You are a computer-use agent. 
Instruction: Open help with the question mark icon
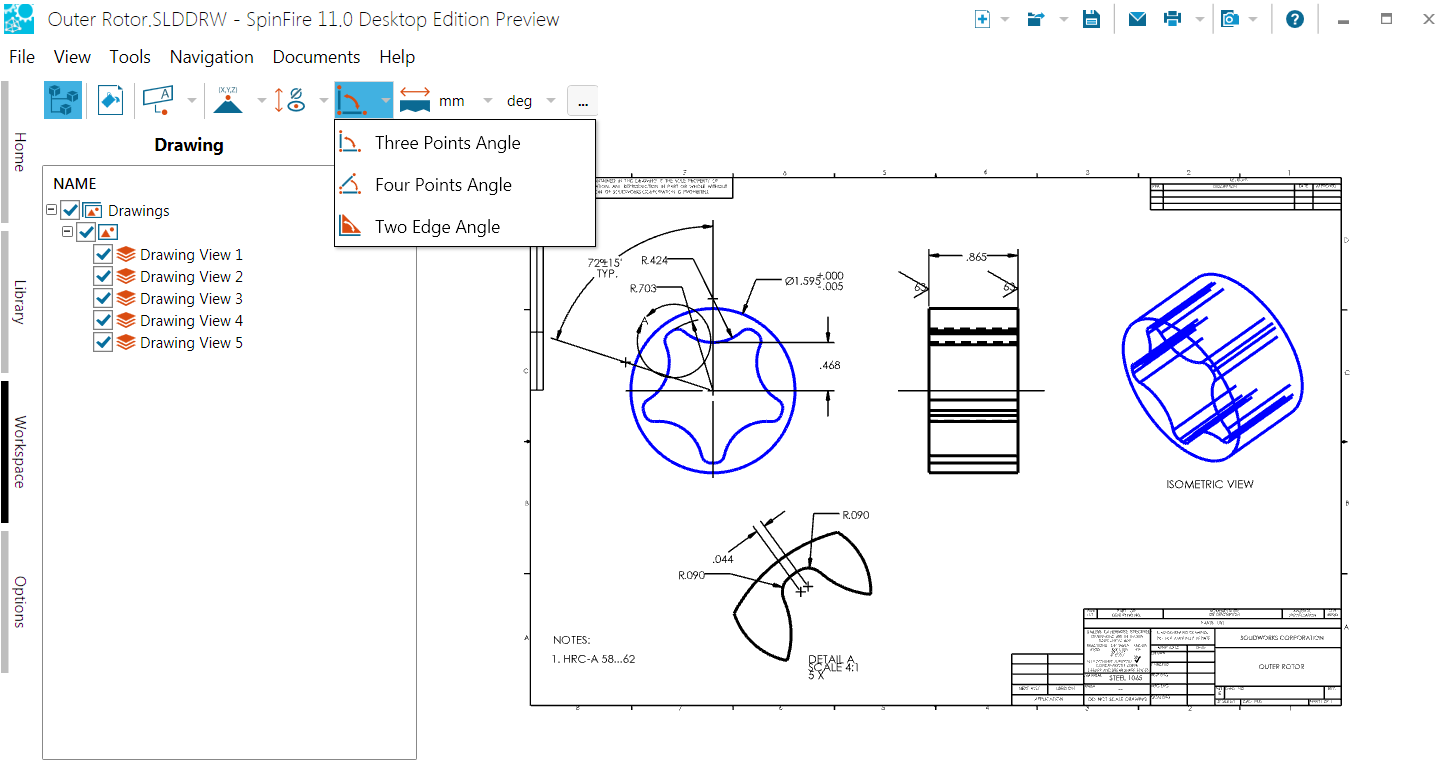pyautogui.click(x=1295, y=19)
